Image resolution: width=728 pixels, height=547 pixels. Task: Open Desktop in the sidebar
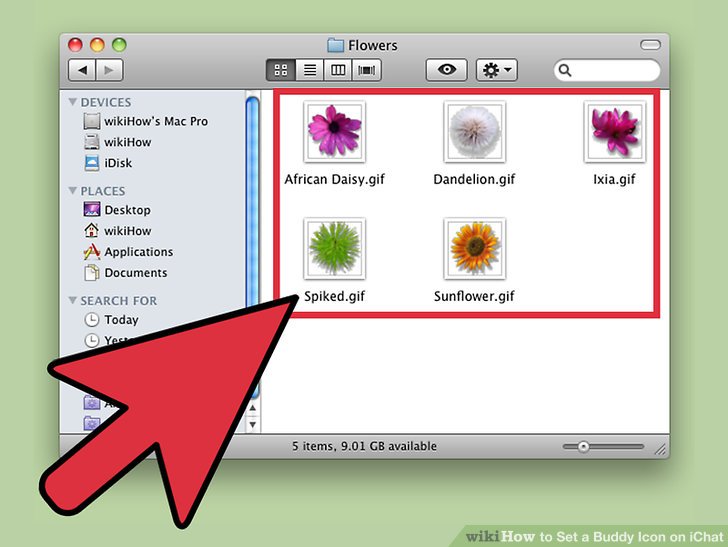tap(127, 210)
